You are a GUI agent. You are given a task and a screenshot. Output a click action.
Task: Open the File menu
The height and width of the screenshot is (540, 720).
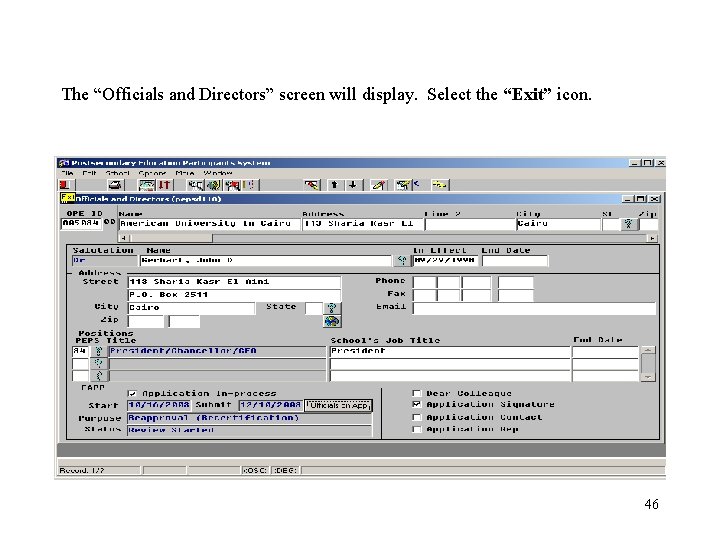[x=67, y=173]
